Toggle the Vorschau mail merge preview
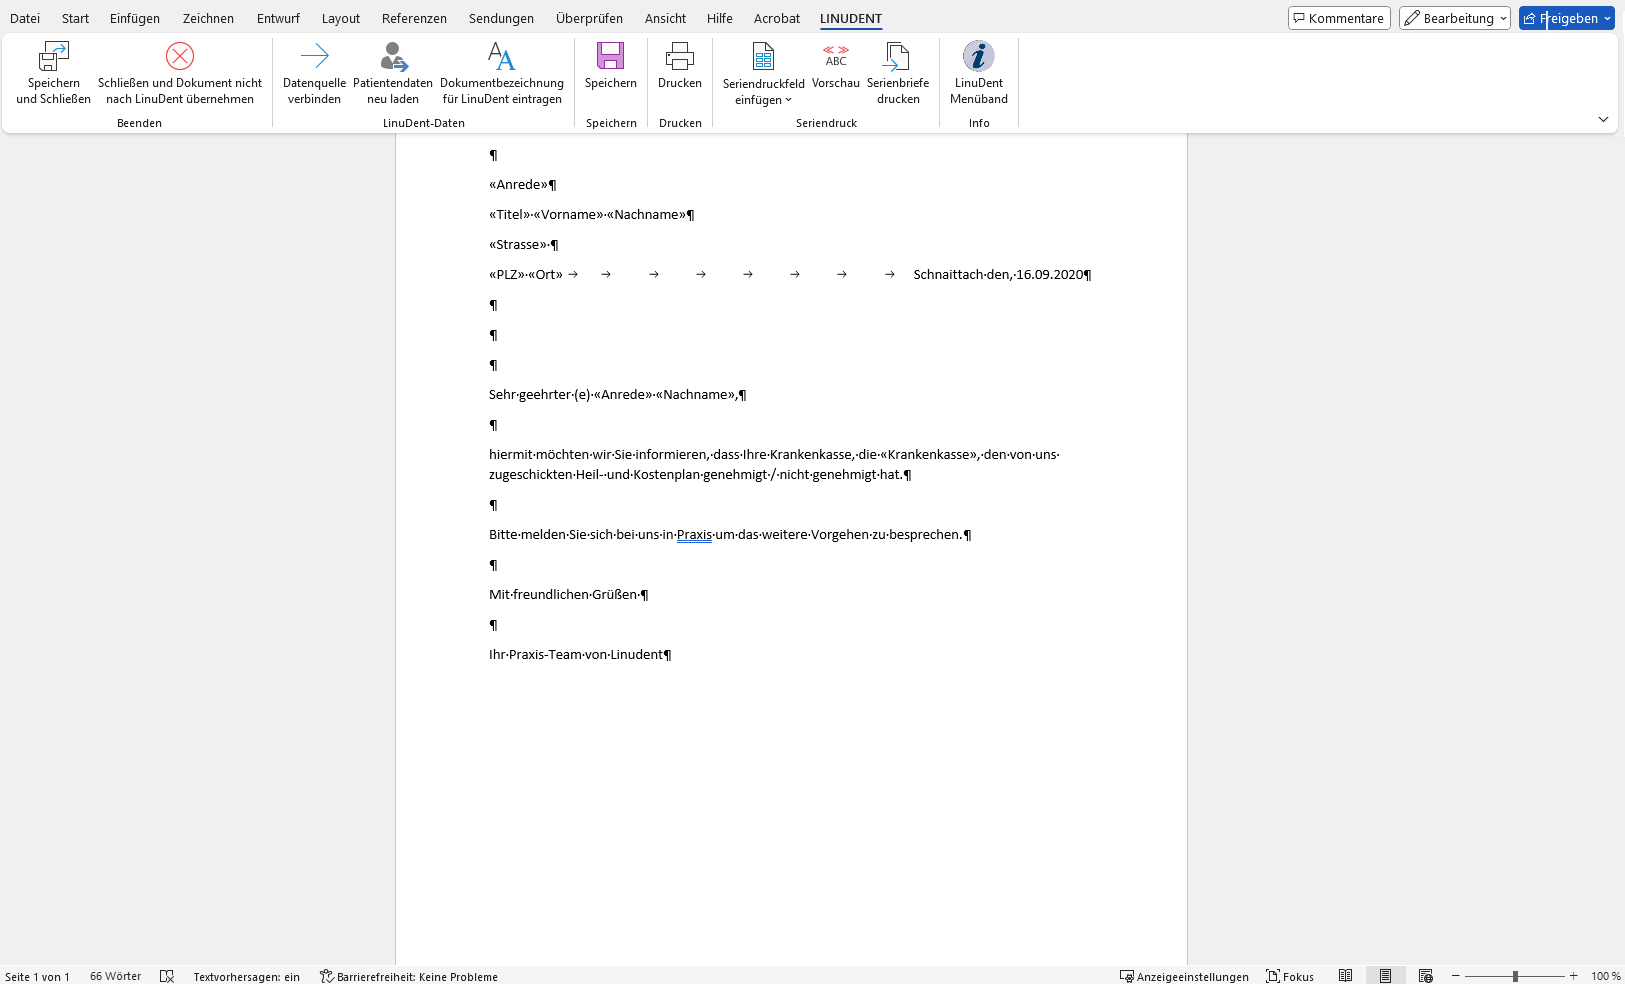The width and height of the screenshot is (1625, 984). click(x=836, y=57)
